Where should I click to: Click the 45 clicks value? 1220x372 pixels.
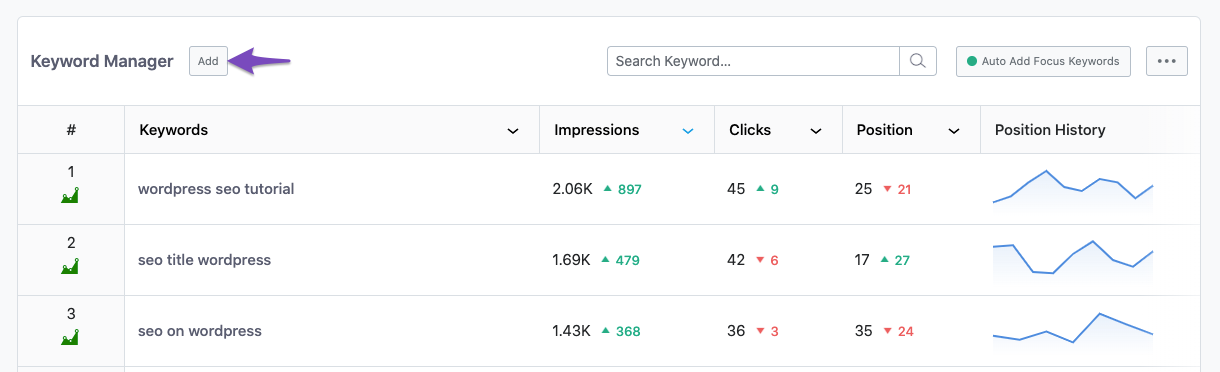coord(737,189)
